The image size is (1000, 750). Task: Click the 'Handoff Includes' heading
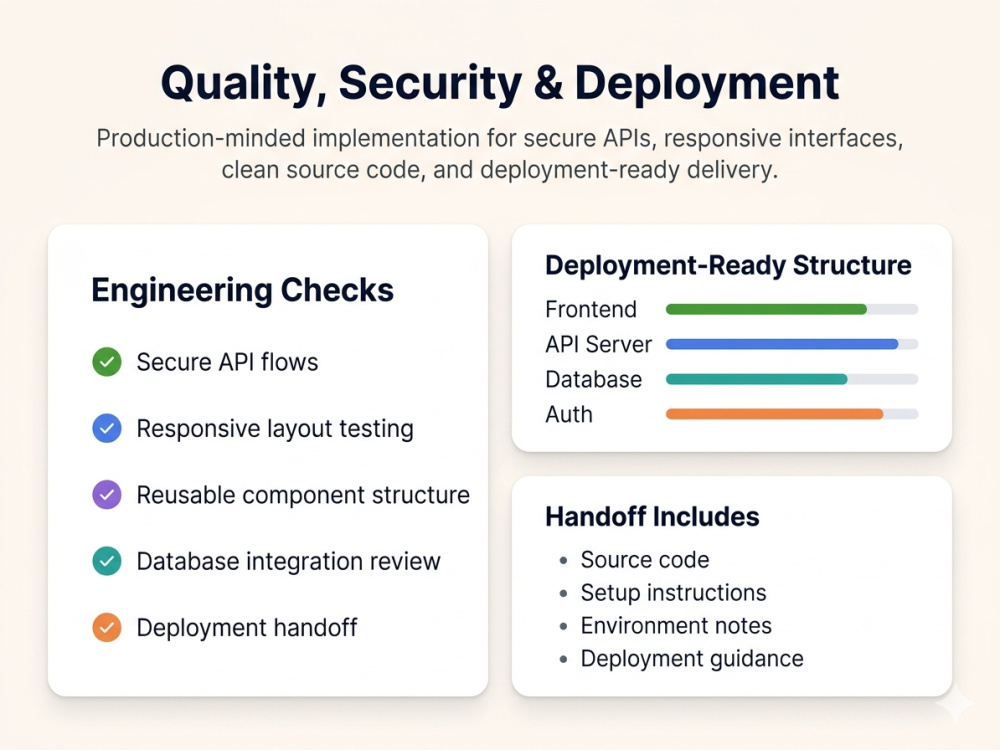click(x=652, y=517)
